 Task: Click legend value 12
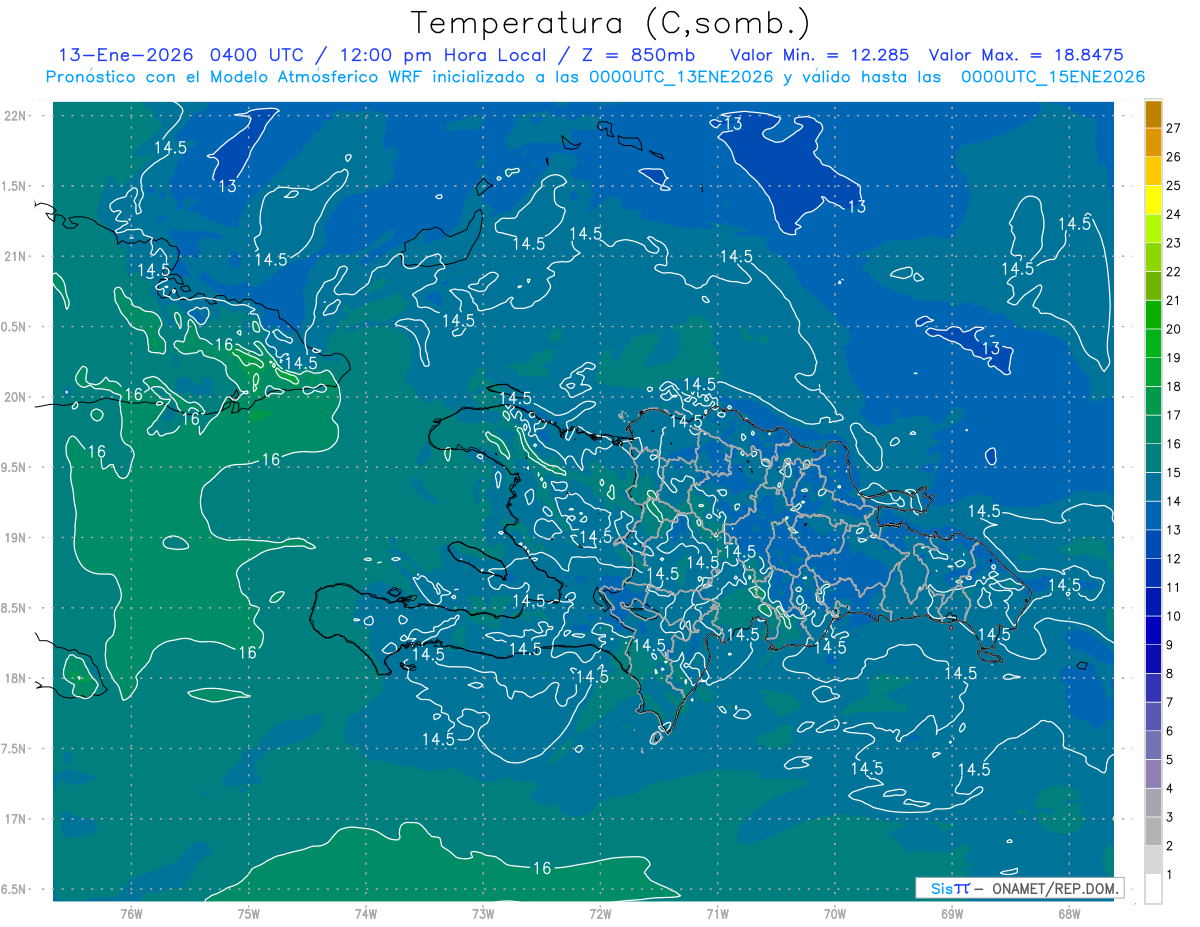1174,559
